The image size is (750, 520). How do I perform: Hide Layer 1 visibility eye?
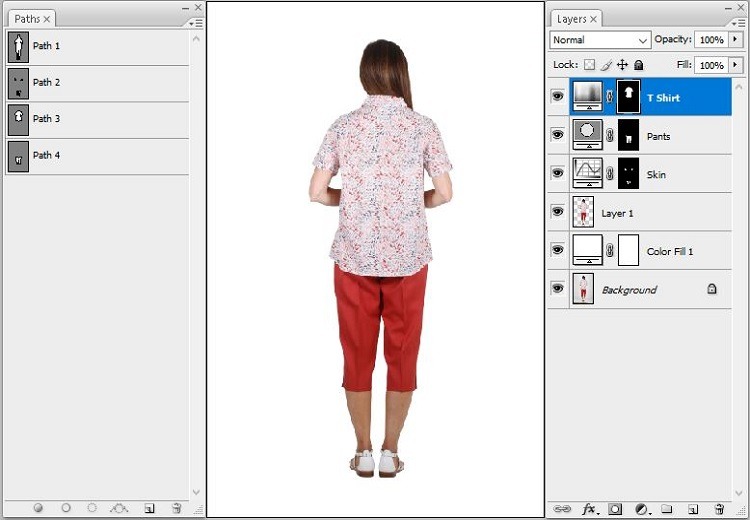(x=558, y=211)
